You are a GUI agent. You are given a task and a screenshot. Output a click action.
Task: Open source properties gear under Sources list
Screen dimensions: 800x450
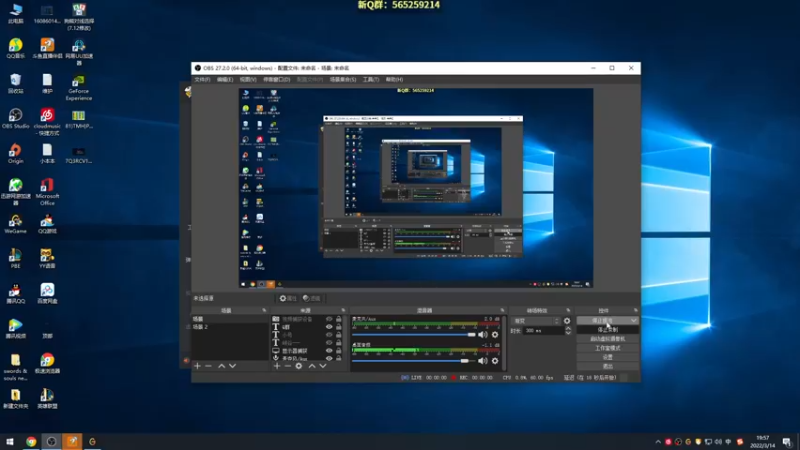coord(299,366)
